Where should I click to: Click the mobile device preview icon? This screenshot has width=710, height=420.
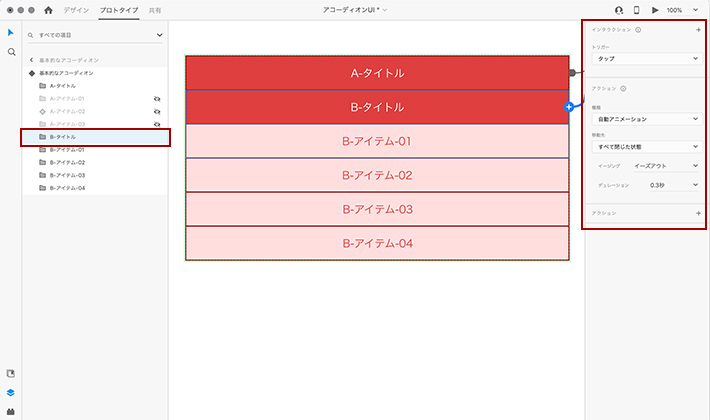(x=636, y=10)
